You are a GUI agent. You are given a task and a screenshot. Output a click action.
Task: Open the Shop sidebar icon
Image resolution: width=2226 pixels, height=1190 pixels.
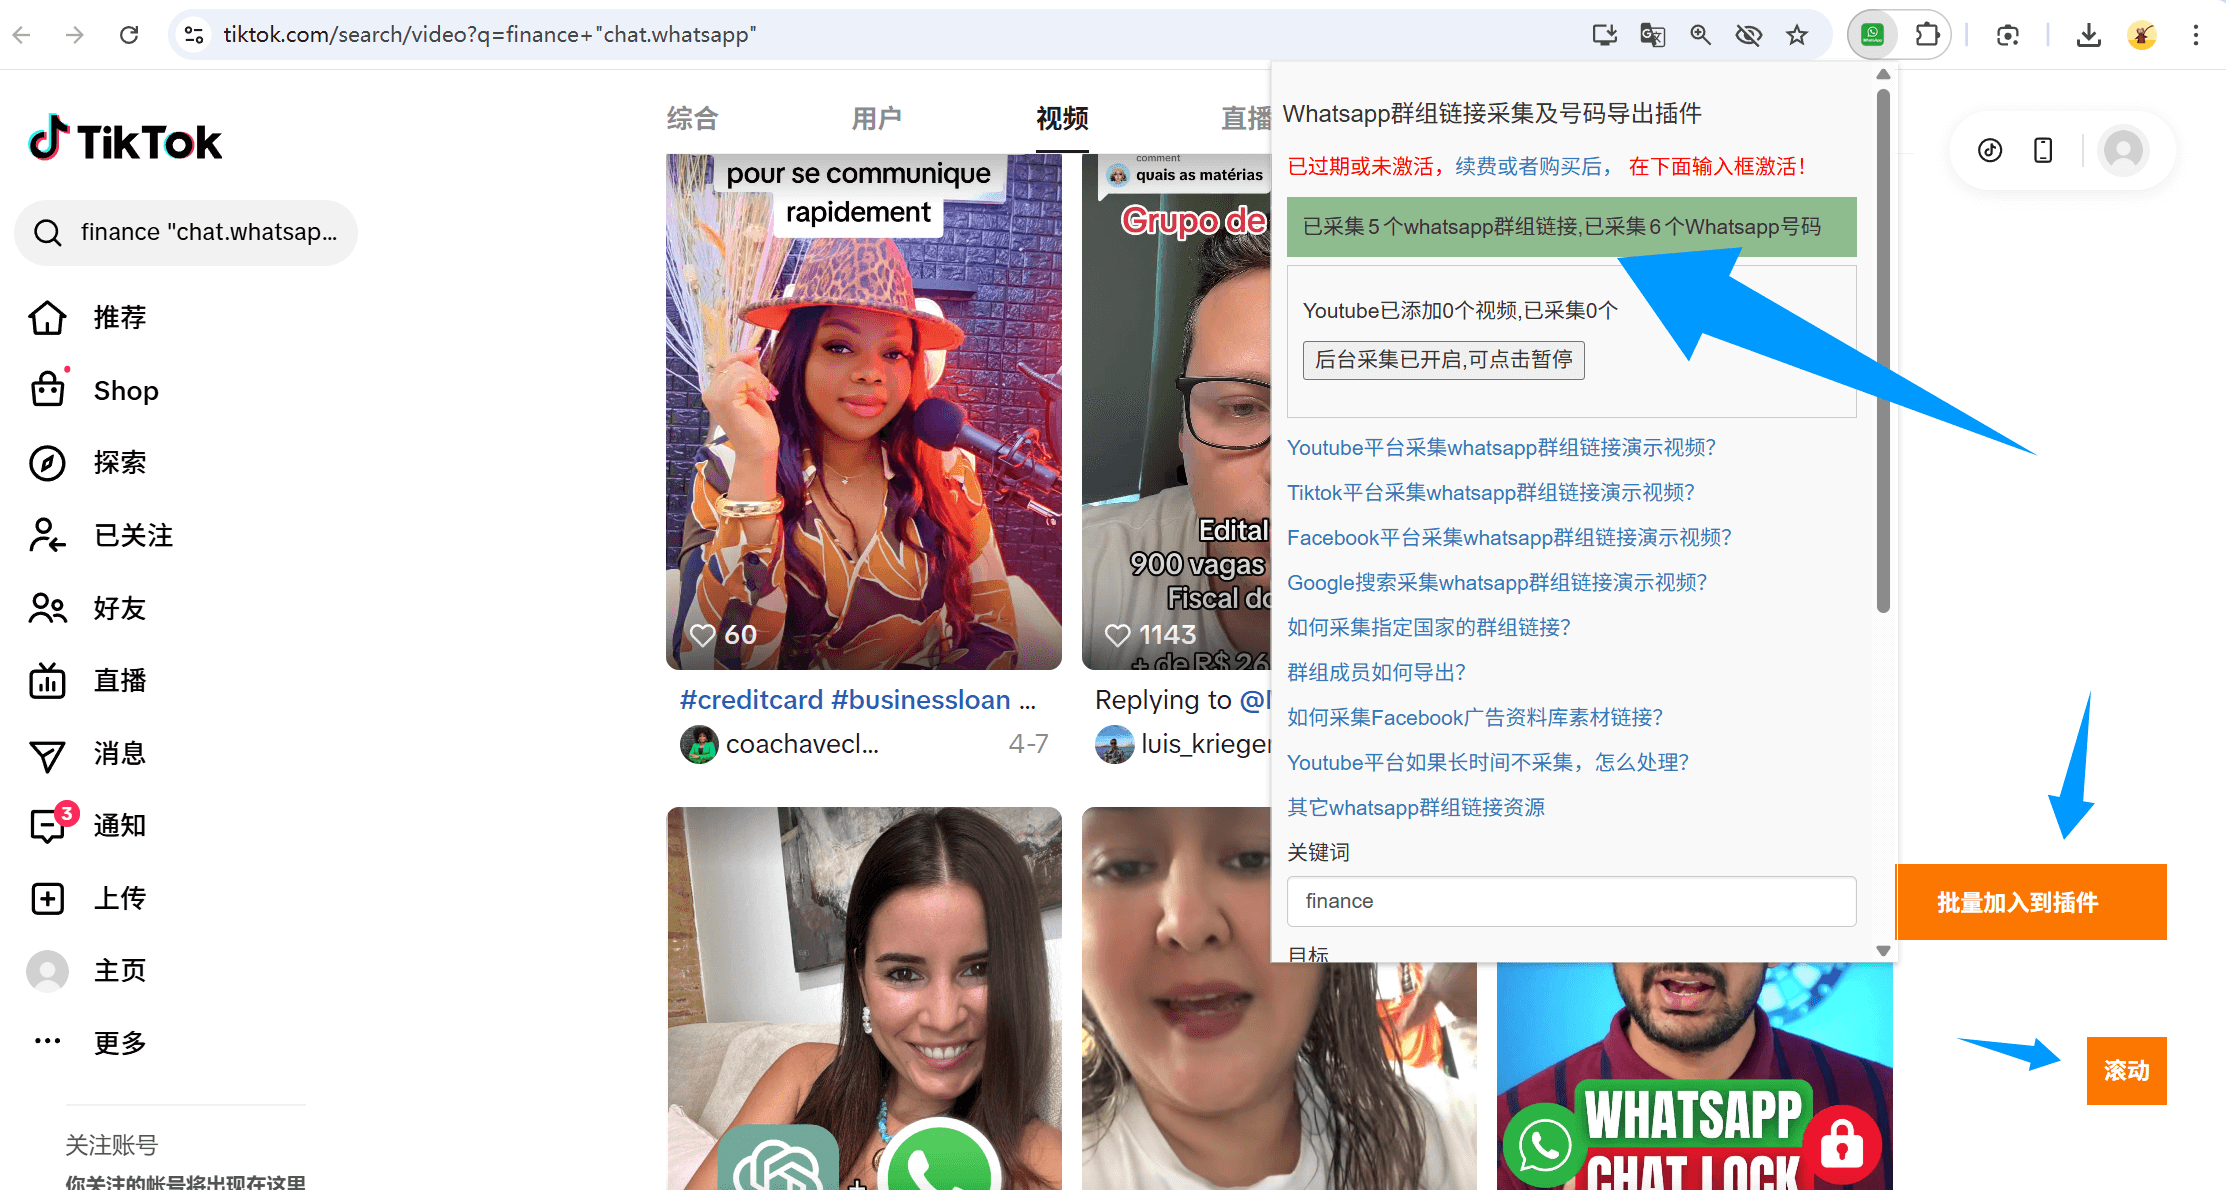pos(47,390)
